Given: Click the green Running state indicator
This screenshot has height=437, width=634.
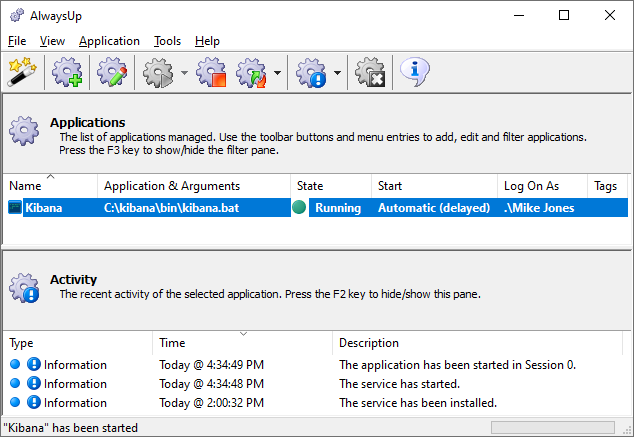Looking at the screenshot, I should tap(299, 207).
